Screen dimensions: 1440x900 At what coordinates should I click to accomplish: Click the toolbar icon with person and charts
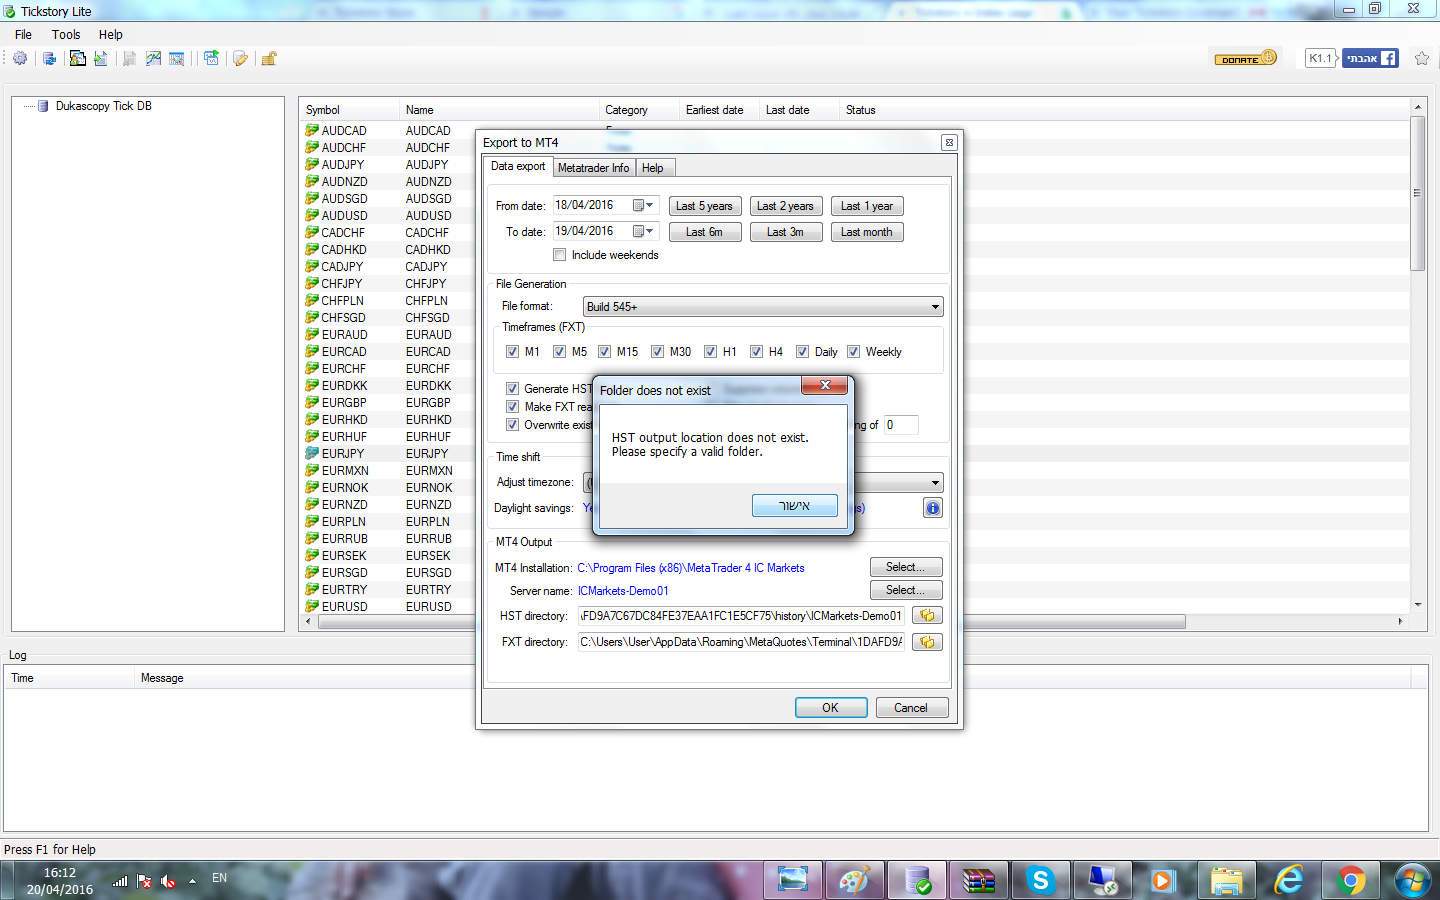coord(77,58)
